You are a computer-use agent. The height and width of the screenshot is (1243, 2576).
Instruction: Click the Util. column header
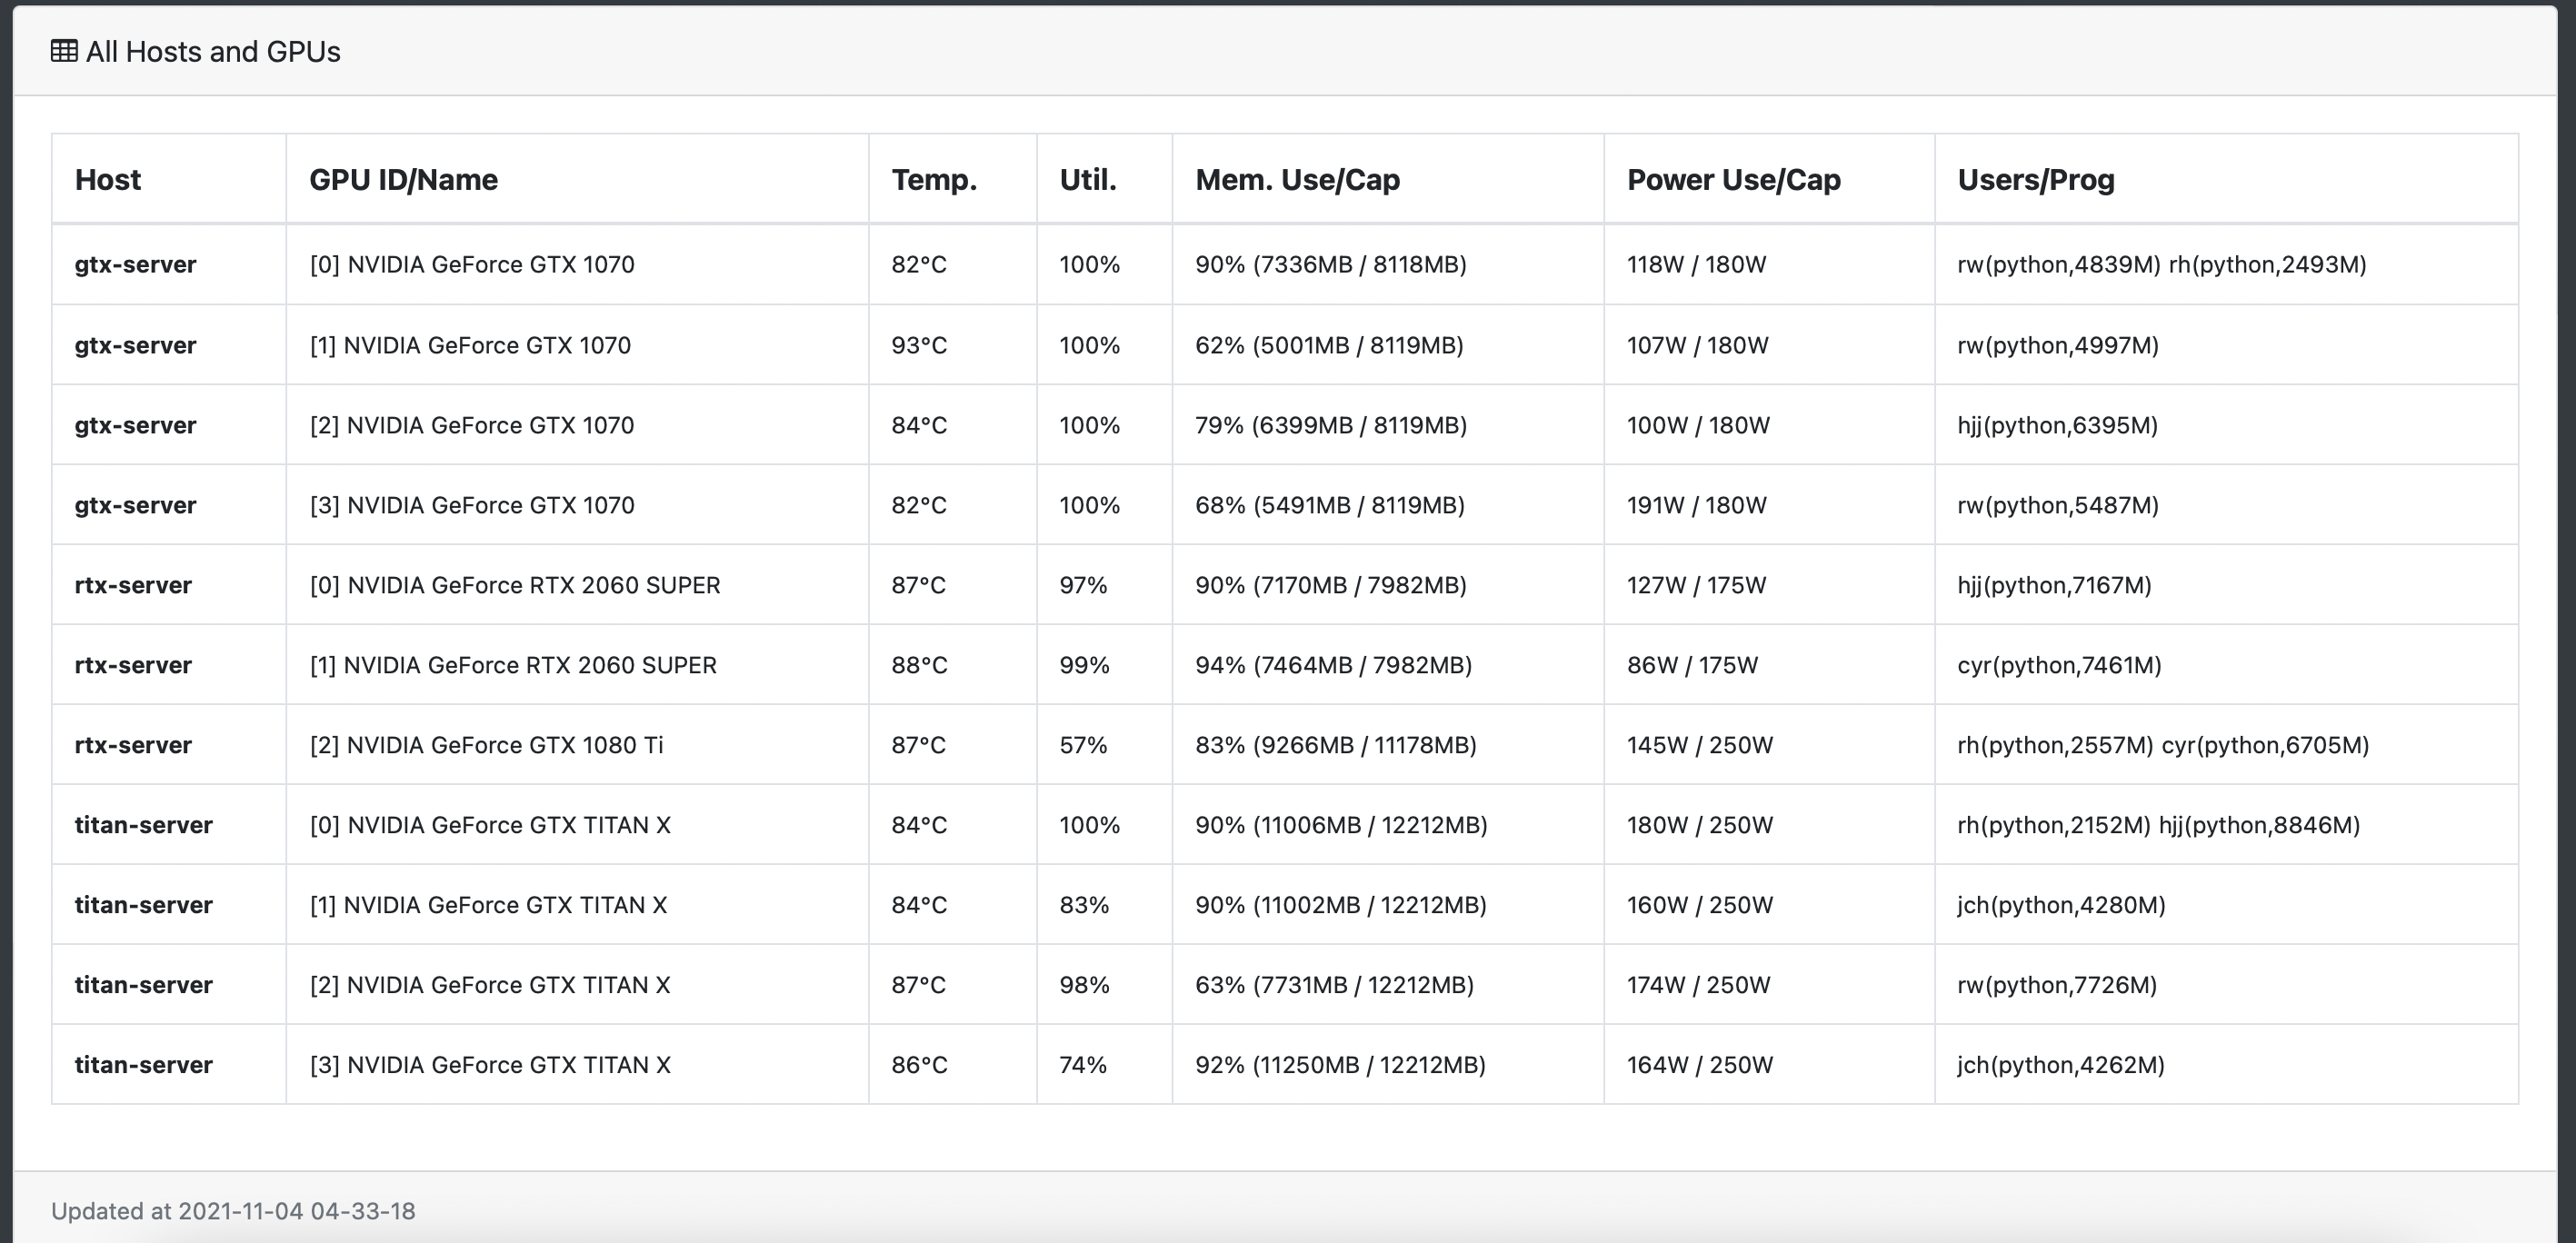[1087, 180]
